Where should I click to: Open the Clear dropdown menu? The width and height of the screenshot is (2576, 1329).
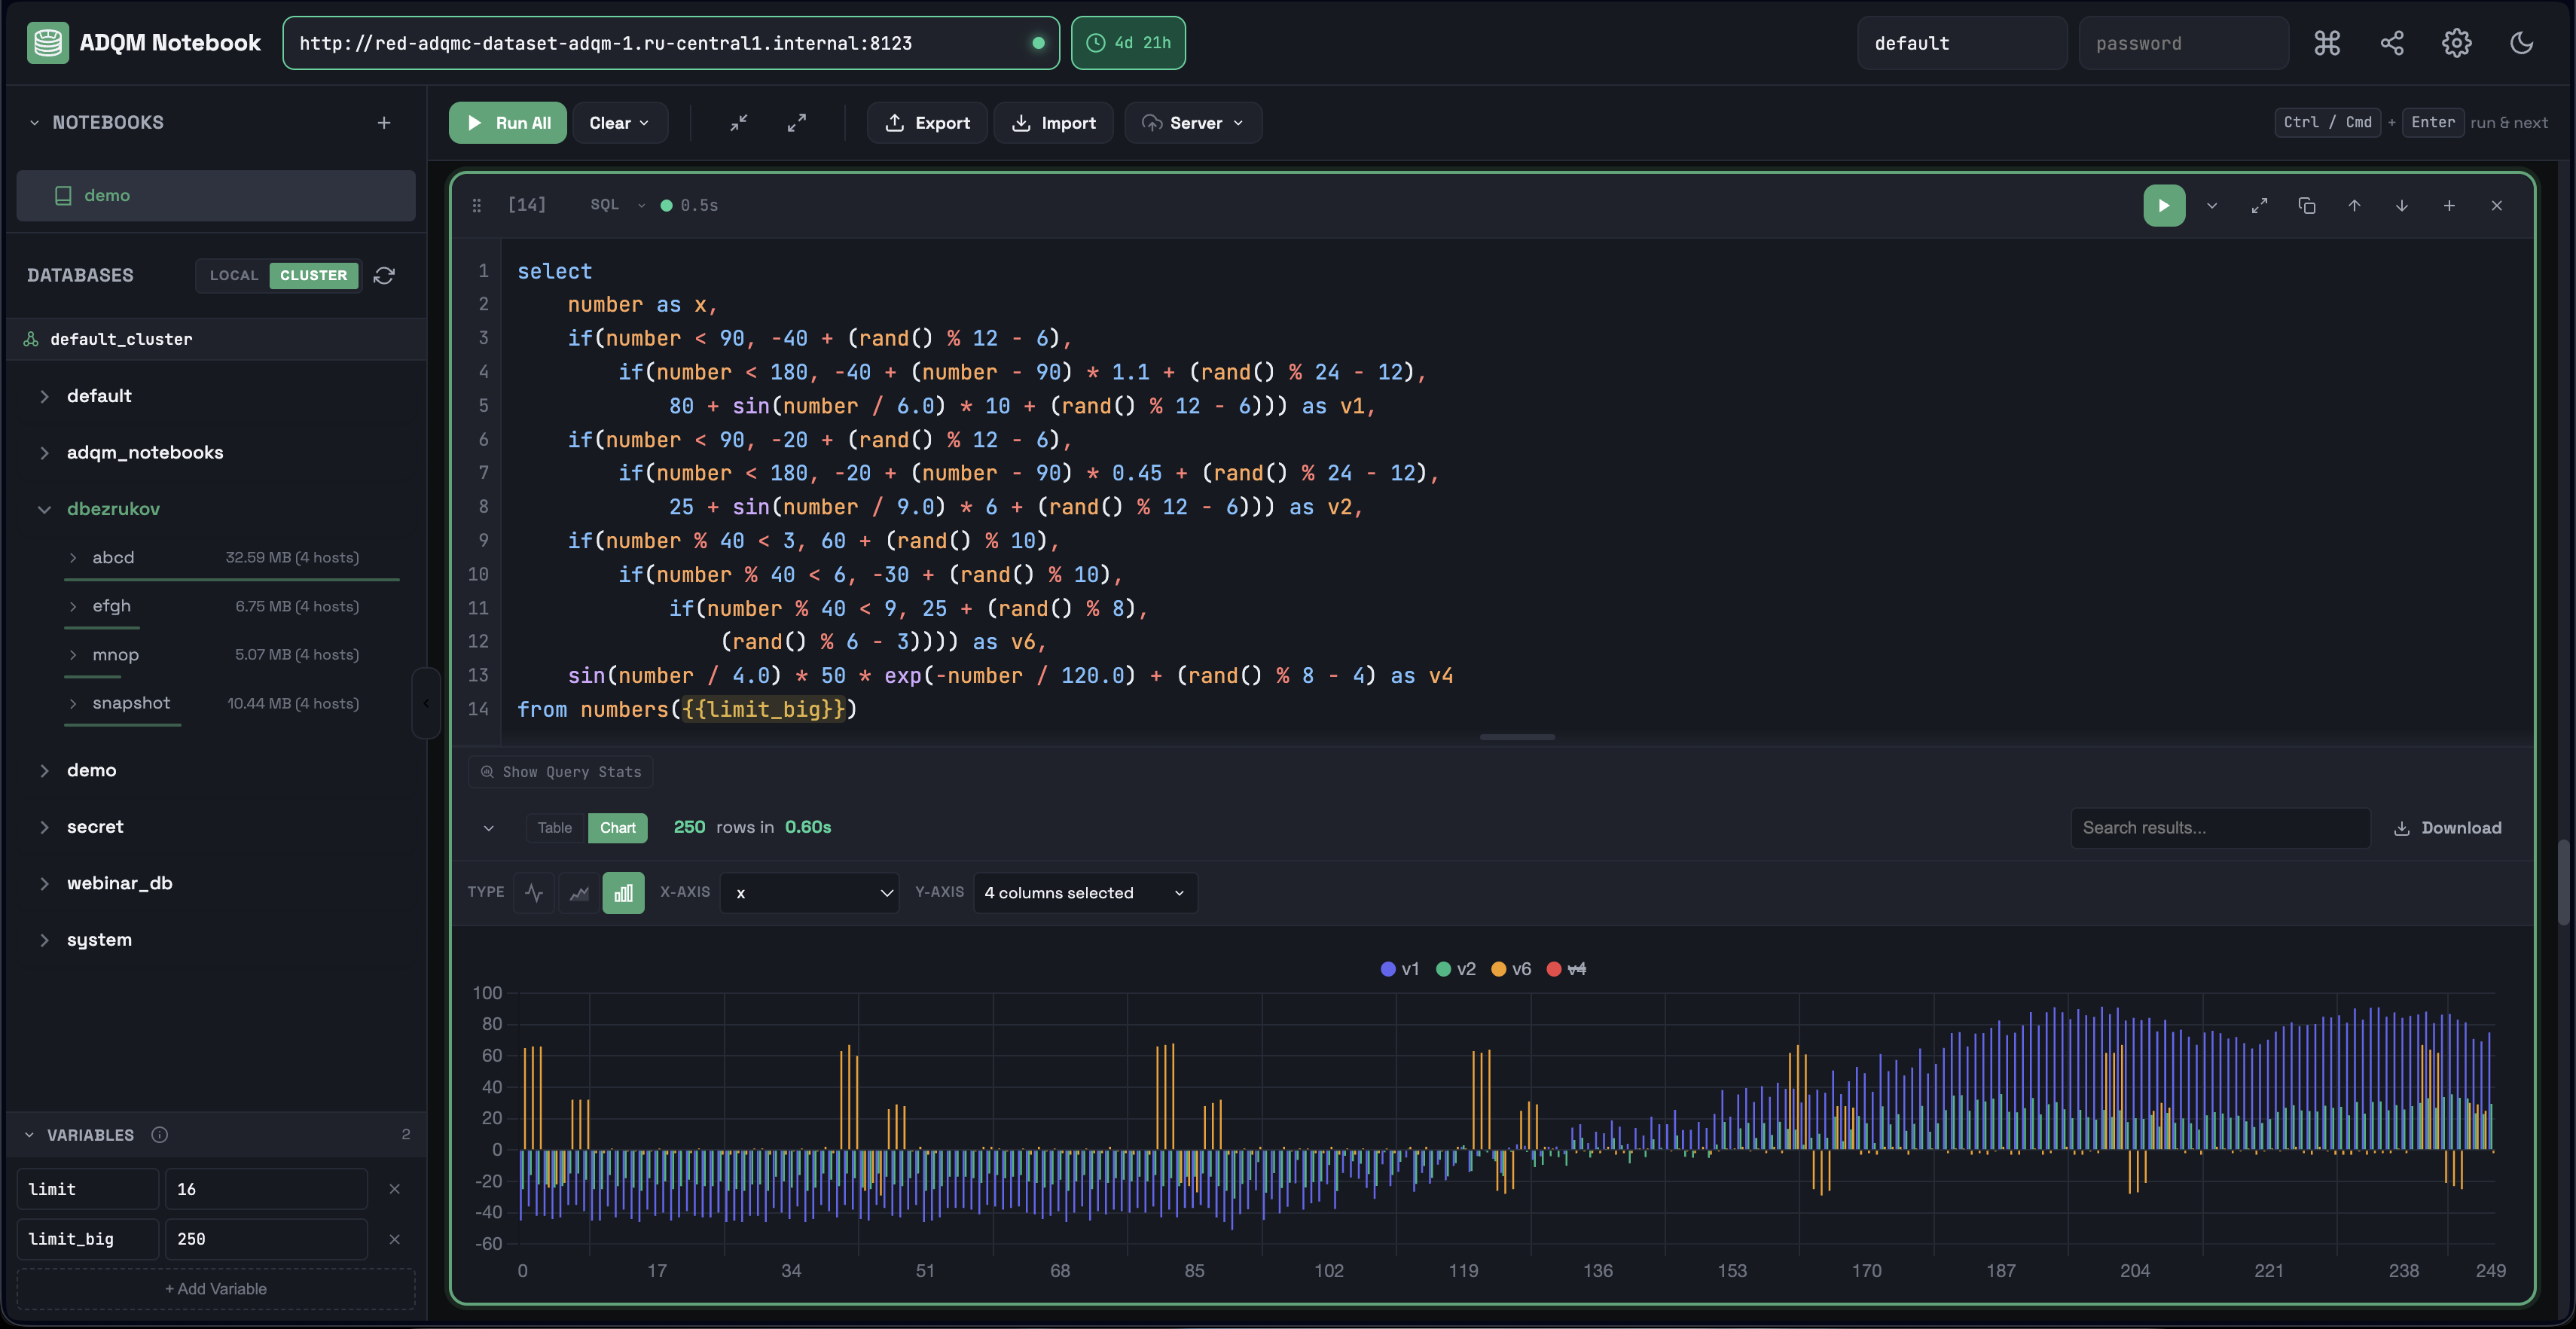(x=619, y=123)
